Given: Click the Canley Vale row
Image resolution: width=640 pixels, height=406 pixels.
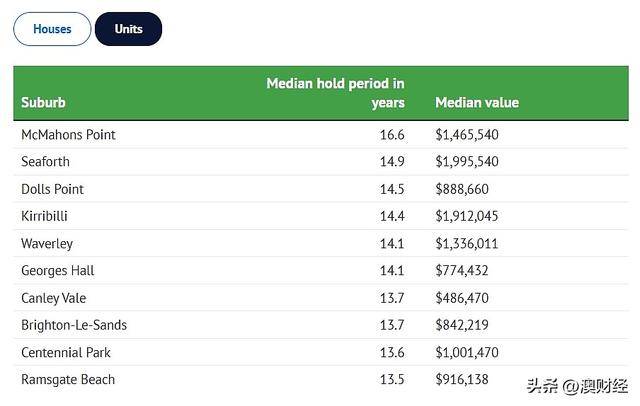Looking at the screenshot, I should 321,298.
